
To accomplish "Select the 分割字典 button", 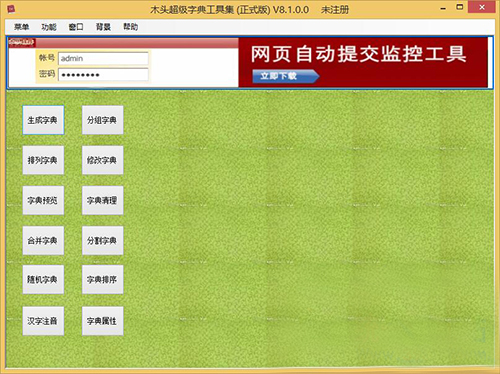I will (103, 240).
